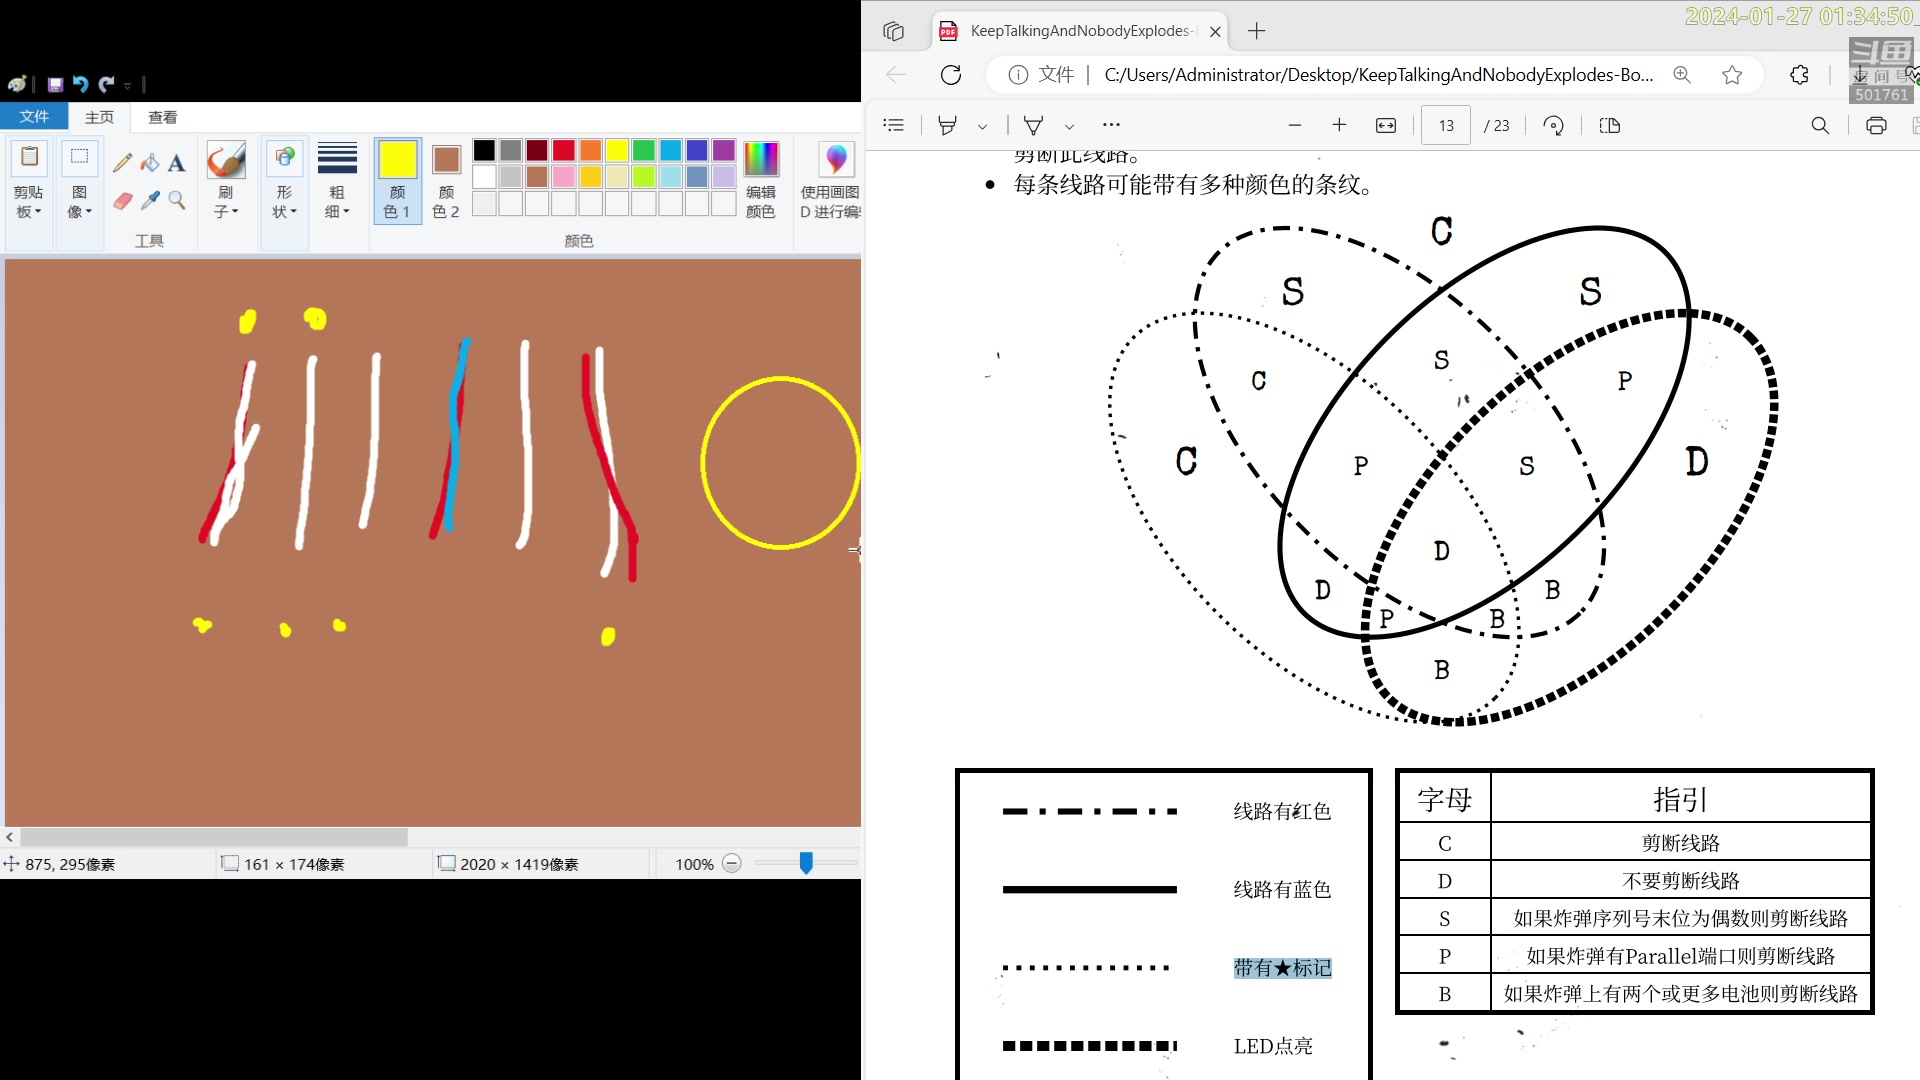Select the yellow swatch in the color palette
The height and width of the screenshot is (1080, 1920).
[617, 149]
